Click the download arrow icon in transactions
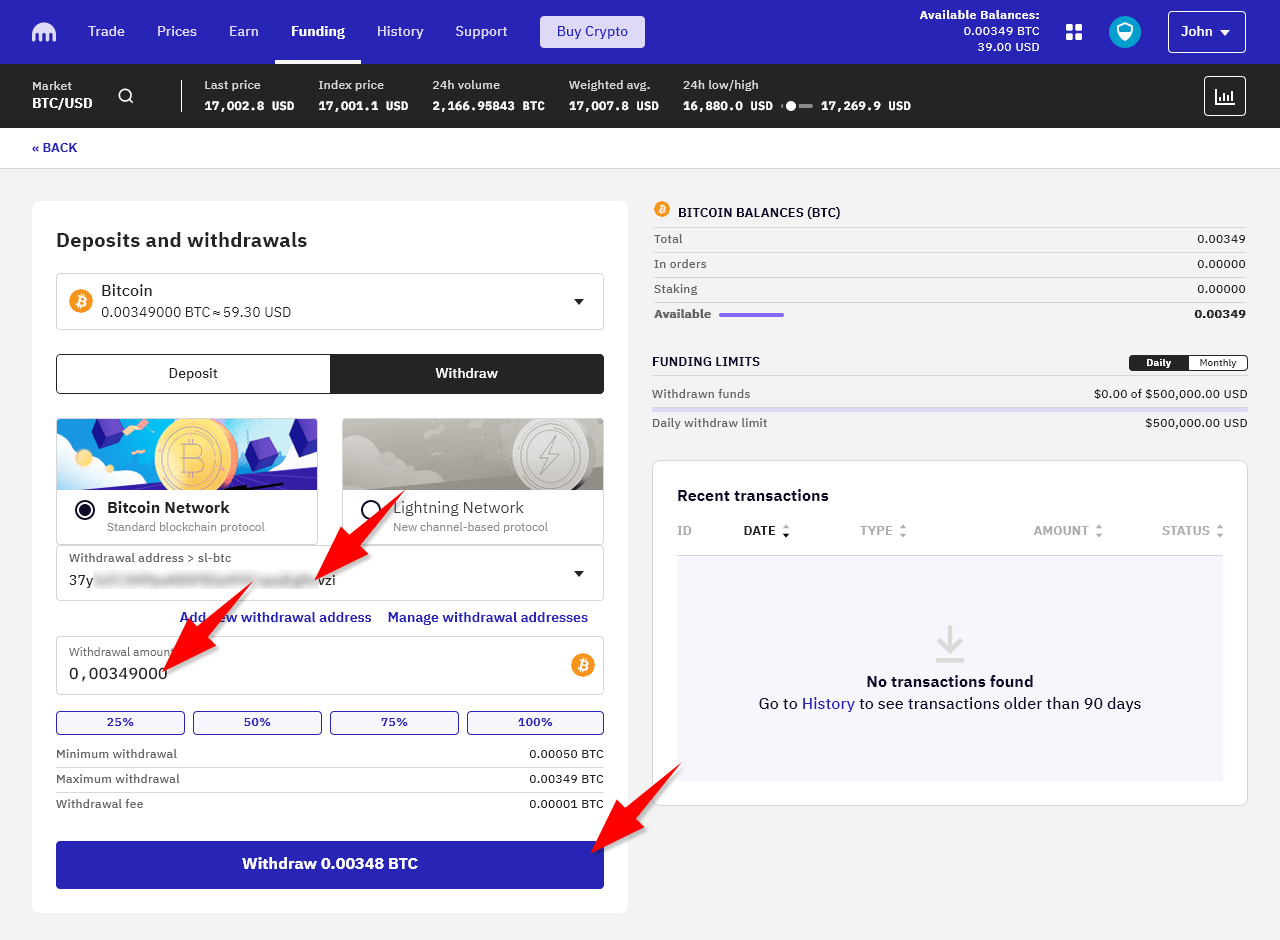The image size is (1280, 940). pyautogui.click(x=949, y=644)
